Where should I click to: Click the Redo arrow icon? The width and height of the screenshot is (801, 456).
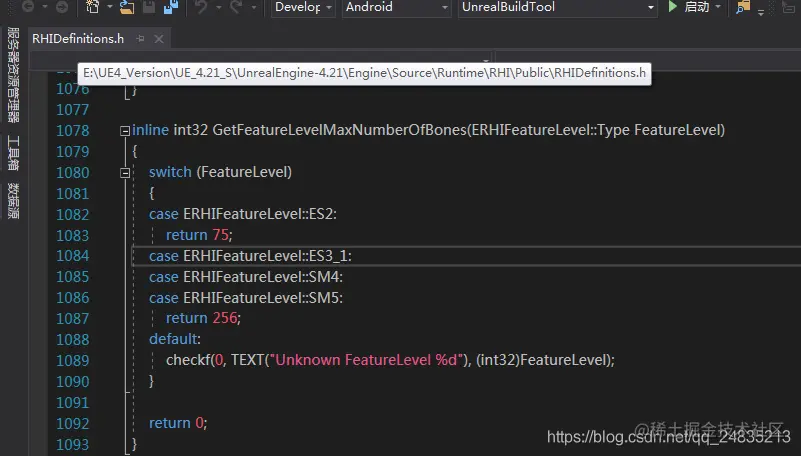pos(236,7)
